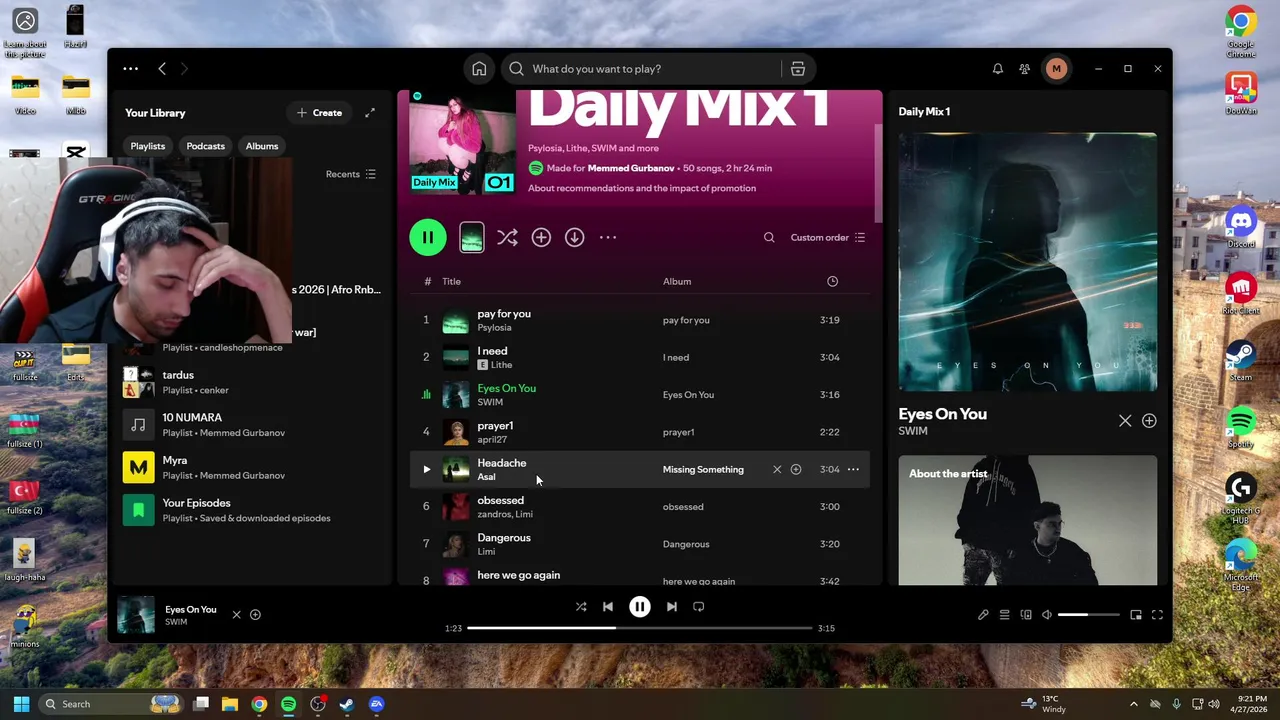Open the Browse icon in search bar
Viewport: 1280px width, 720px height.
tap(797, 69)
